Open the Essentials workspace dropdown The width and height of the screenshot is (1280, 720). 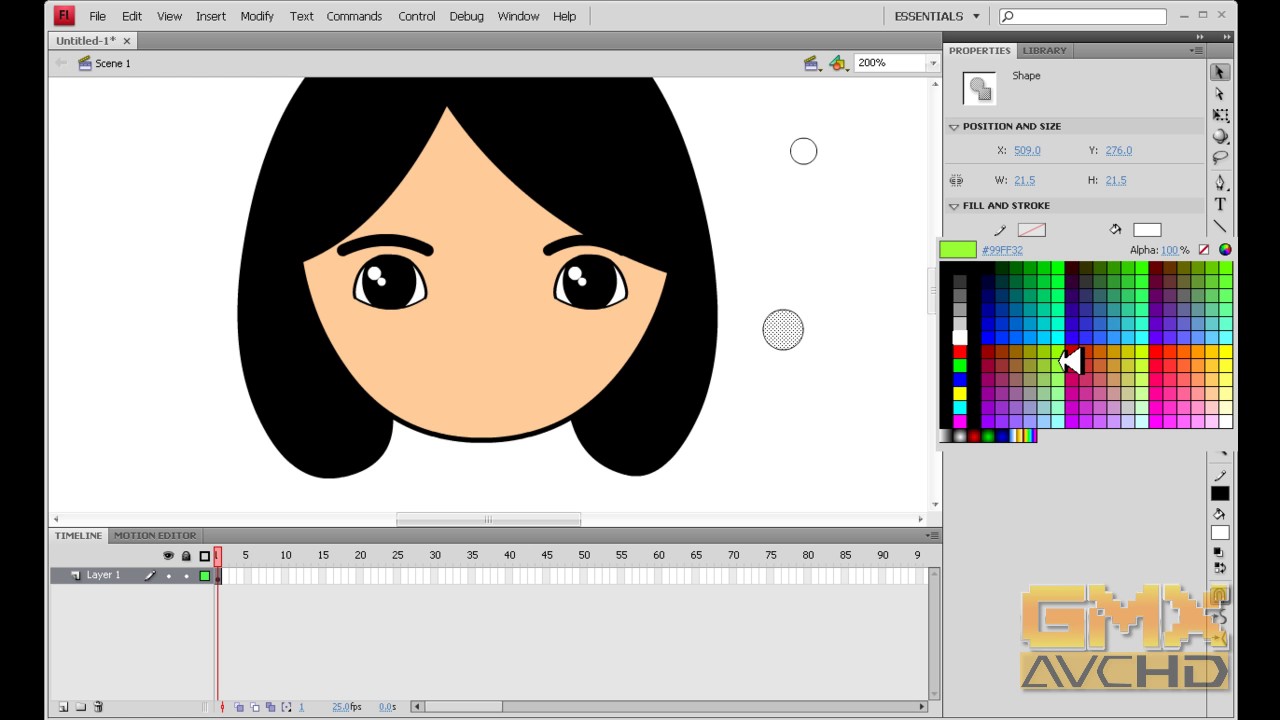(x=937, y=16)
